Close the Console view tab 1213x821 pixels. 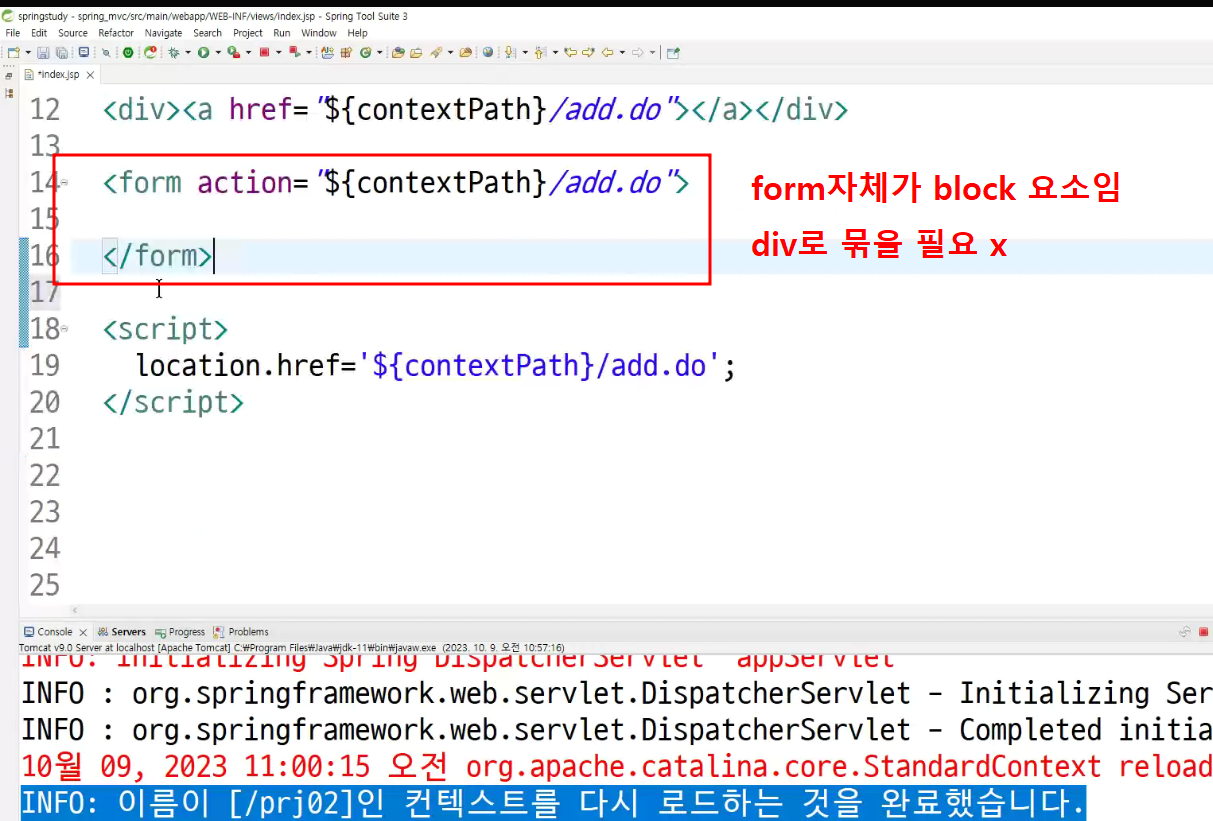pyautogui.click(x=83, y=632)
